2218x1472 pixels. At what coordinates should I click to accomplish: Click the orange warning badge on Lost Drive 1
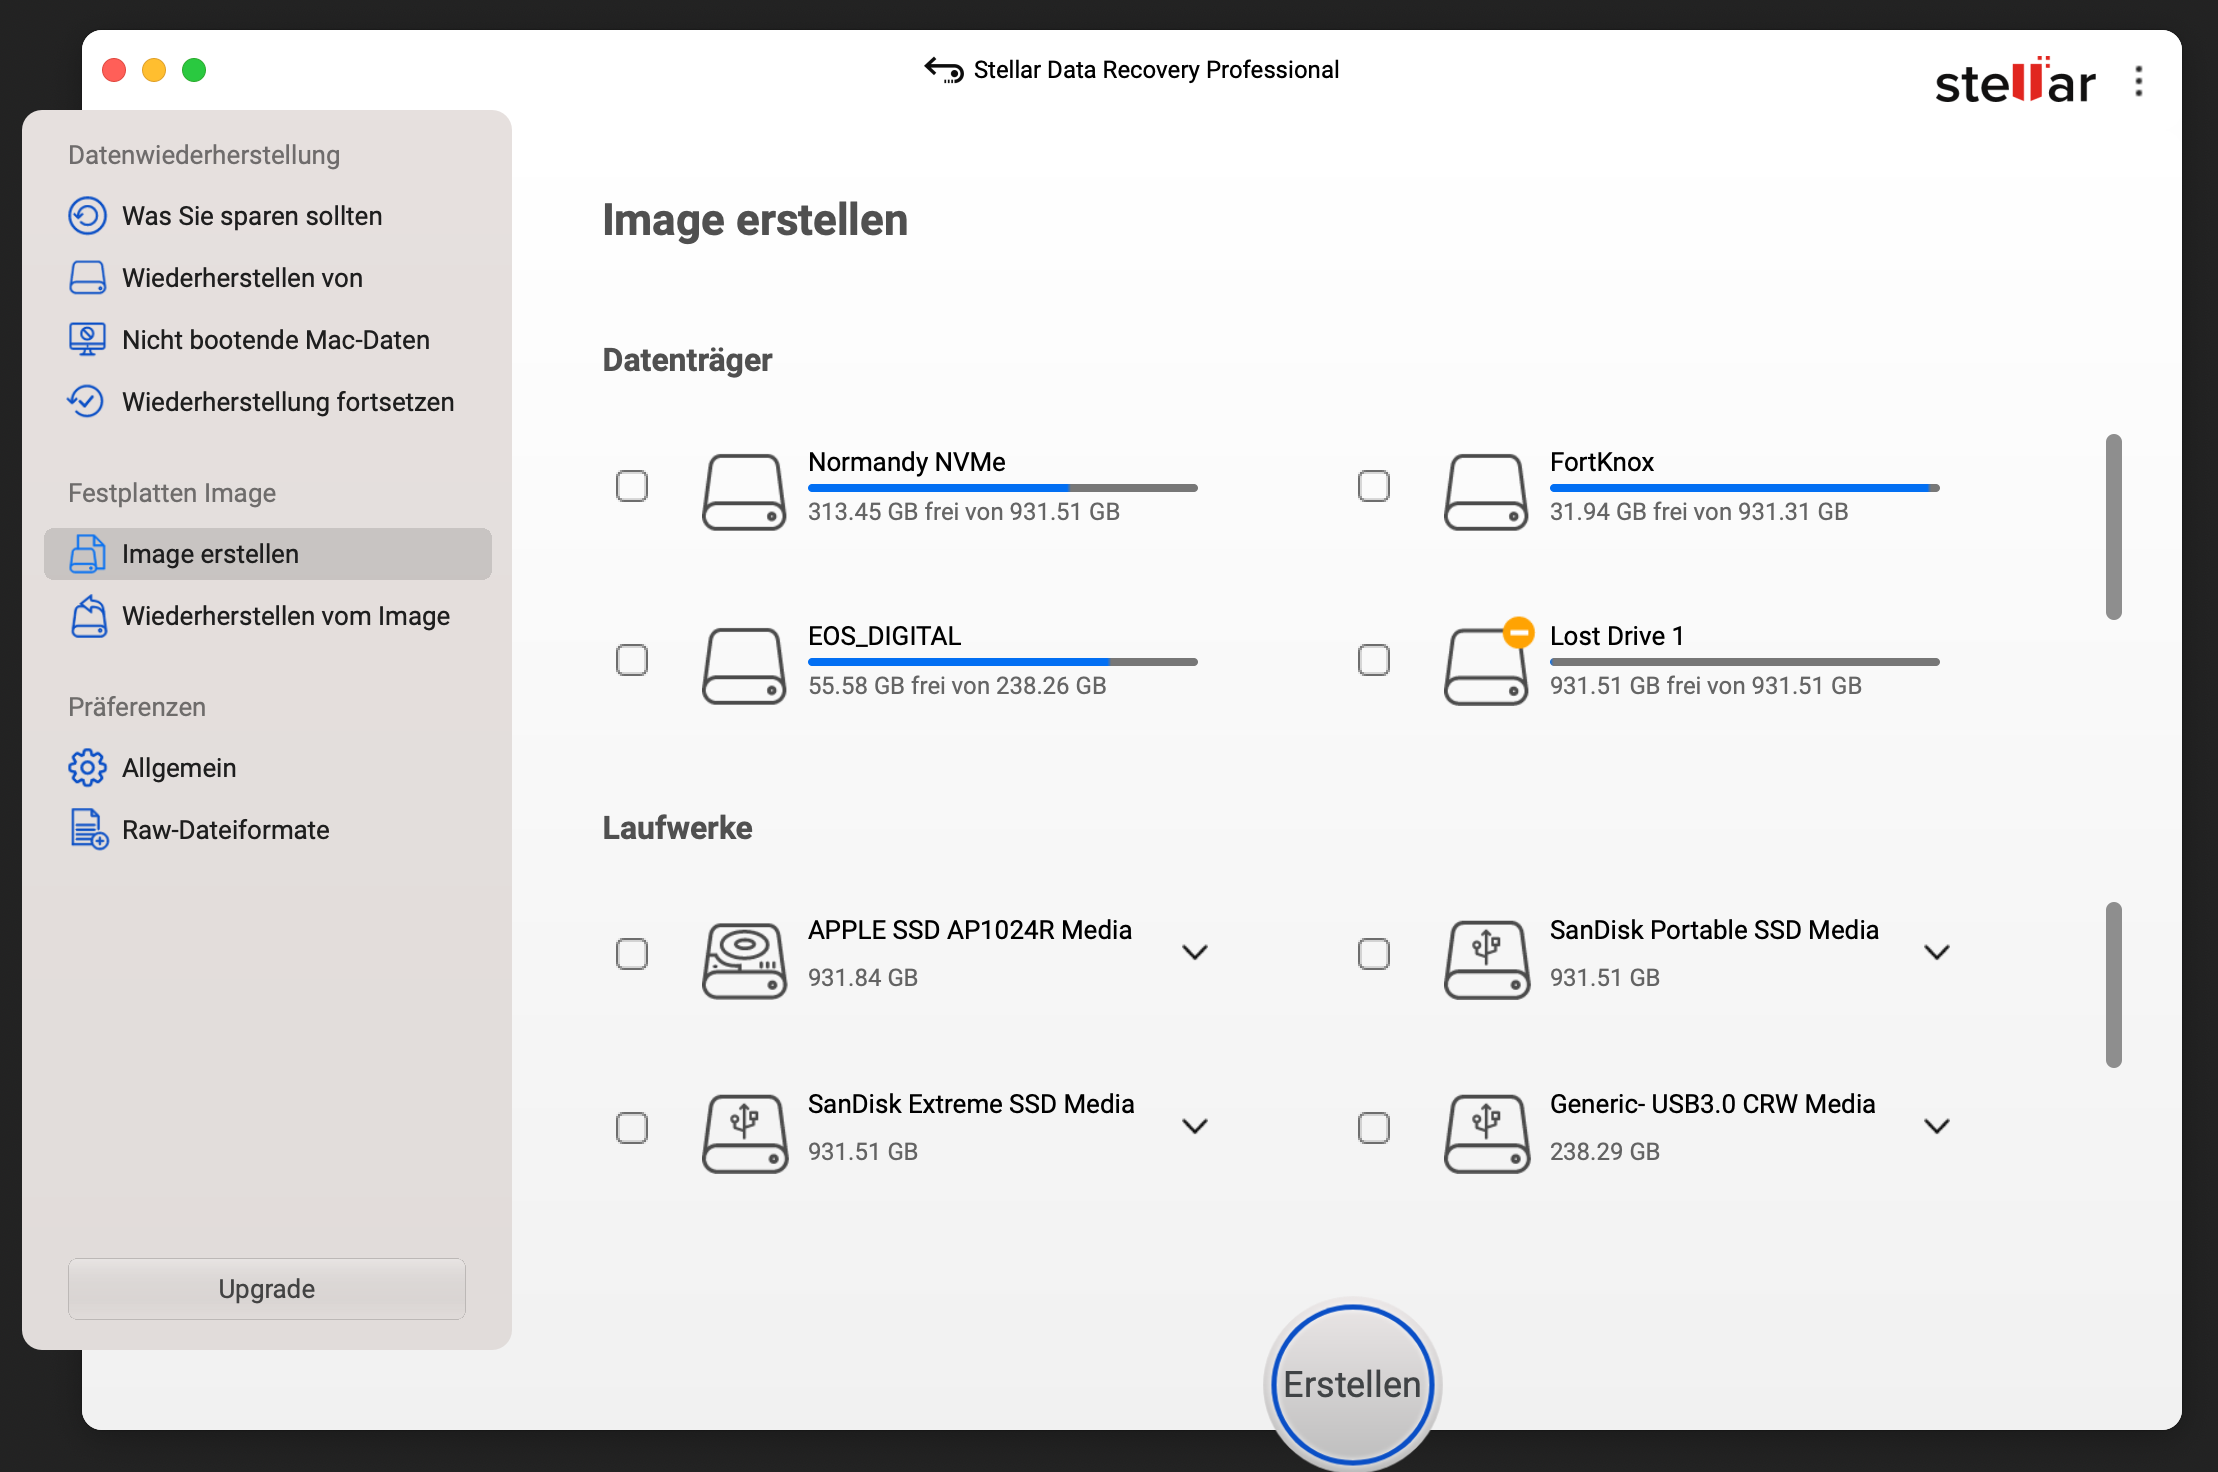click(1518, 632)
